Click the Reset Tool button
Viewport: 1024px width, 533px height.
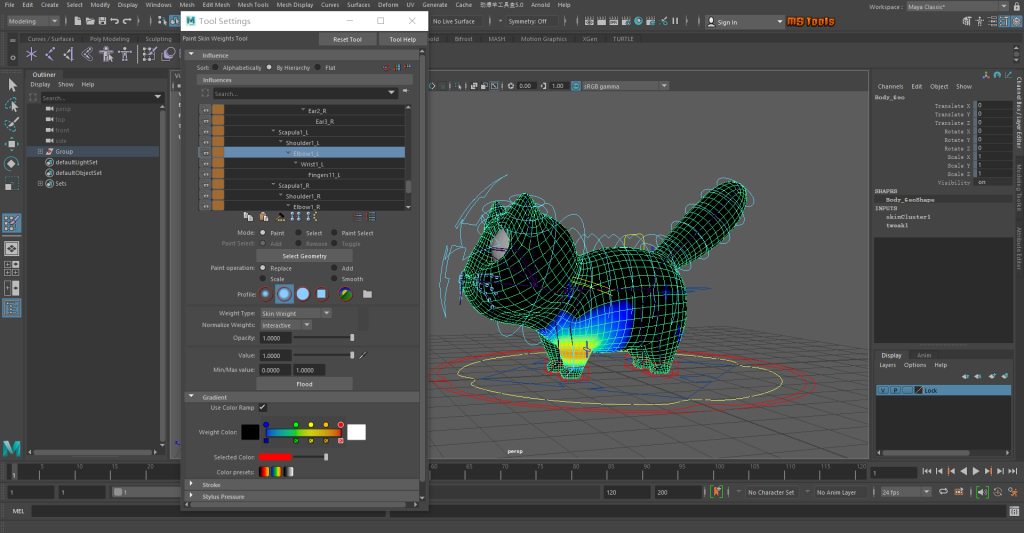347,39
